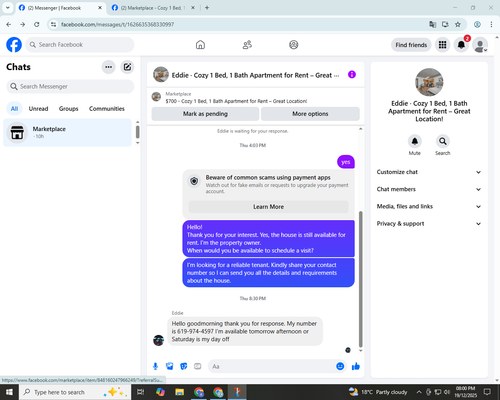
Task: Click Mark as pending button
Action: (x=205, y=114)
